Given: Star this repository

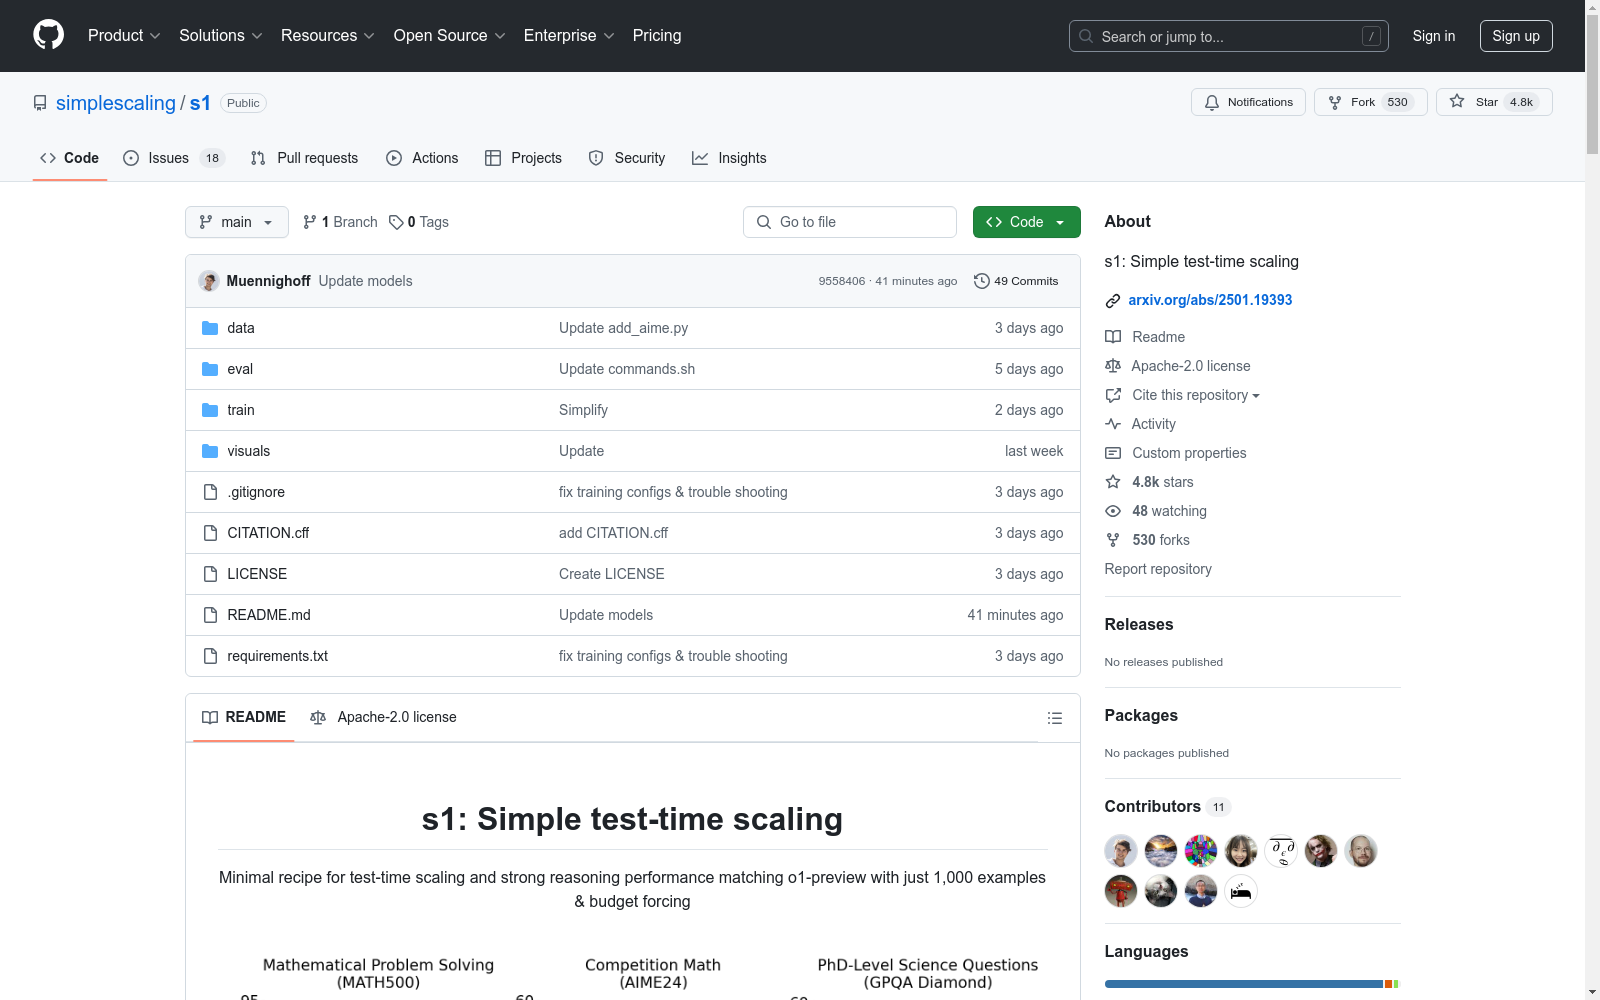Looking at the screenshot, I should pos(1494,102).
